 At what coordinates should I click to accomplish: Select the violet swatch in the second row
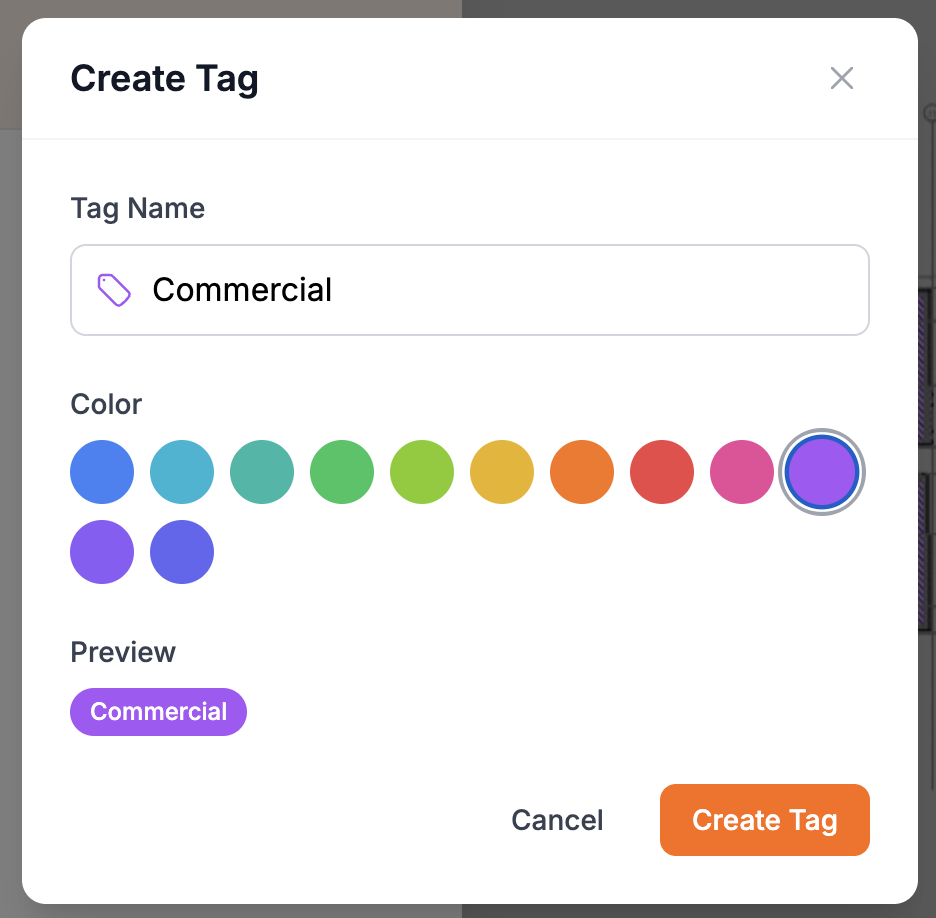point(101,551)
